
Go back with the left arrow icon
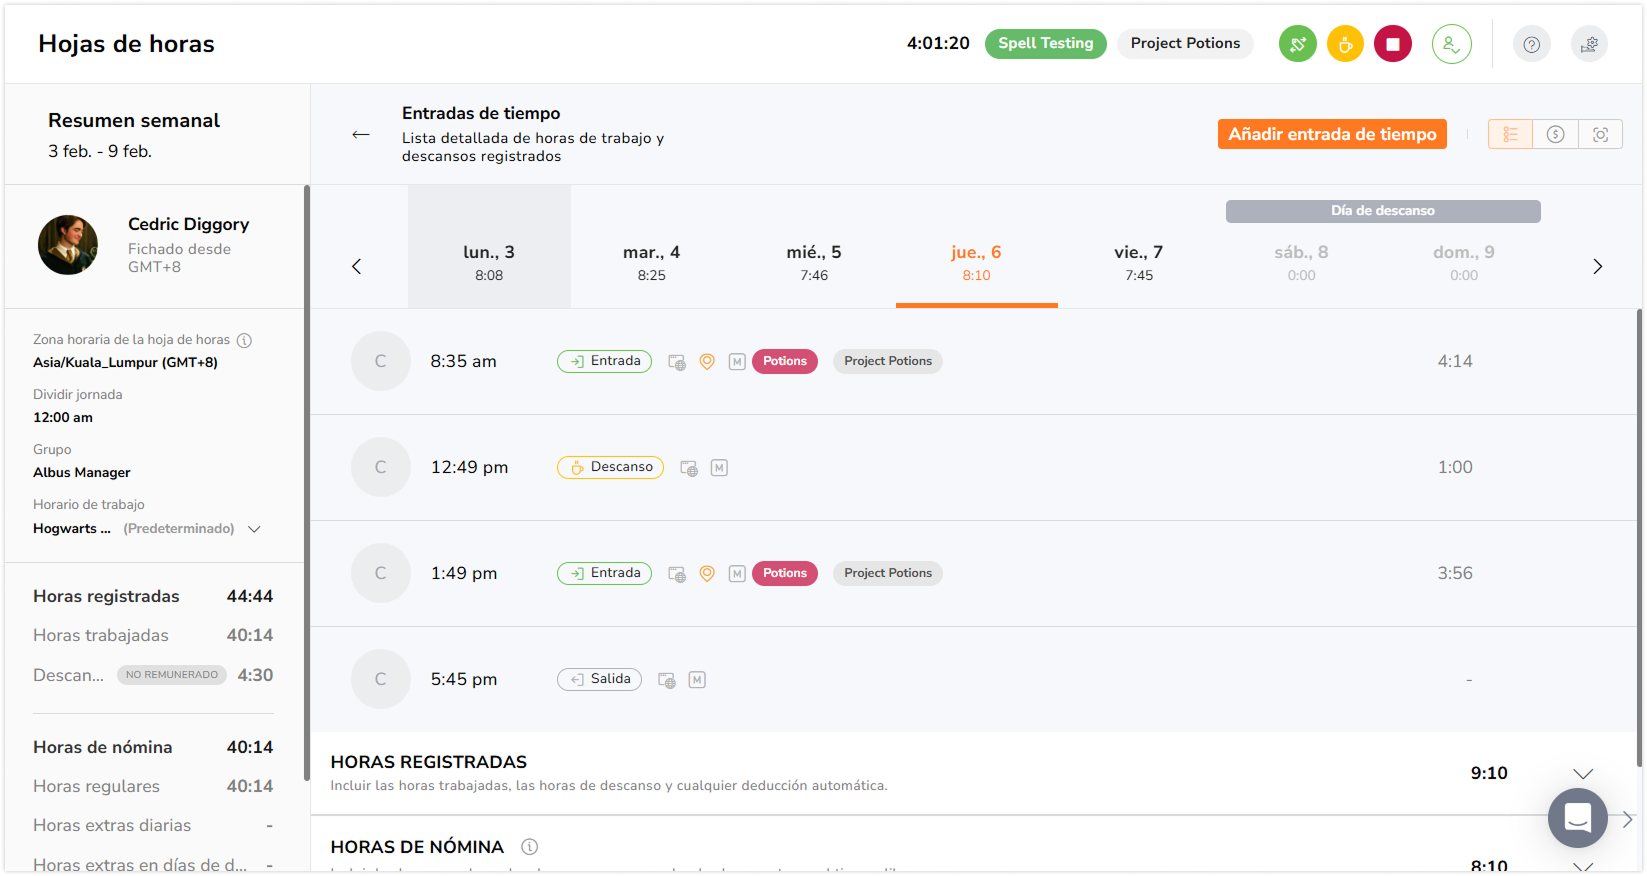361,134
